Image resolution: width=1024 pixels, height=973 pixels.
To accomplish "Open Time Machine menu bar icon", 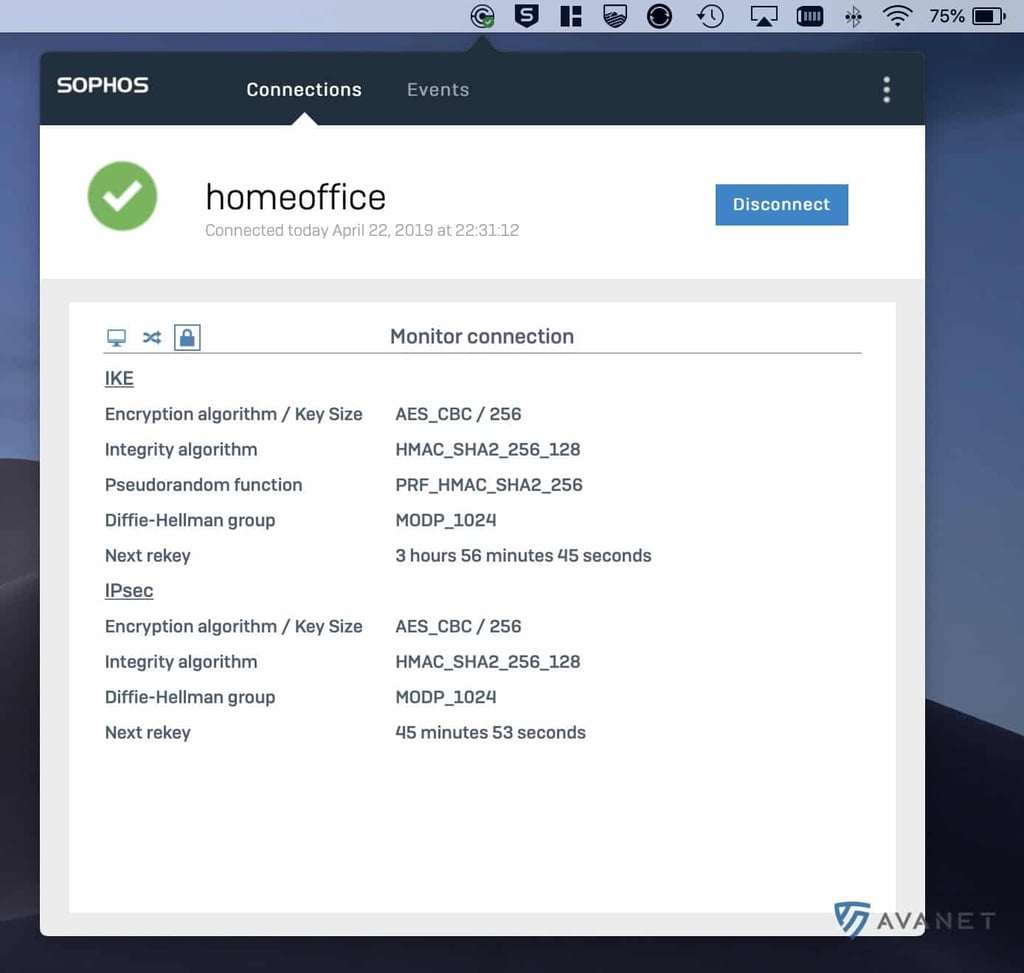I will (x=711, y=16).
